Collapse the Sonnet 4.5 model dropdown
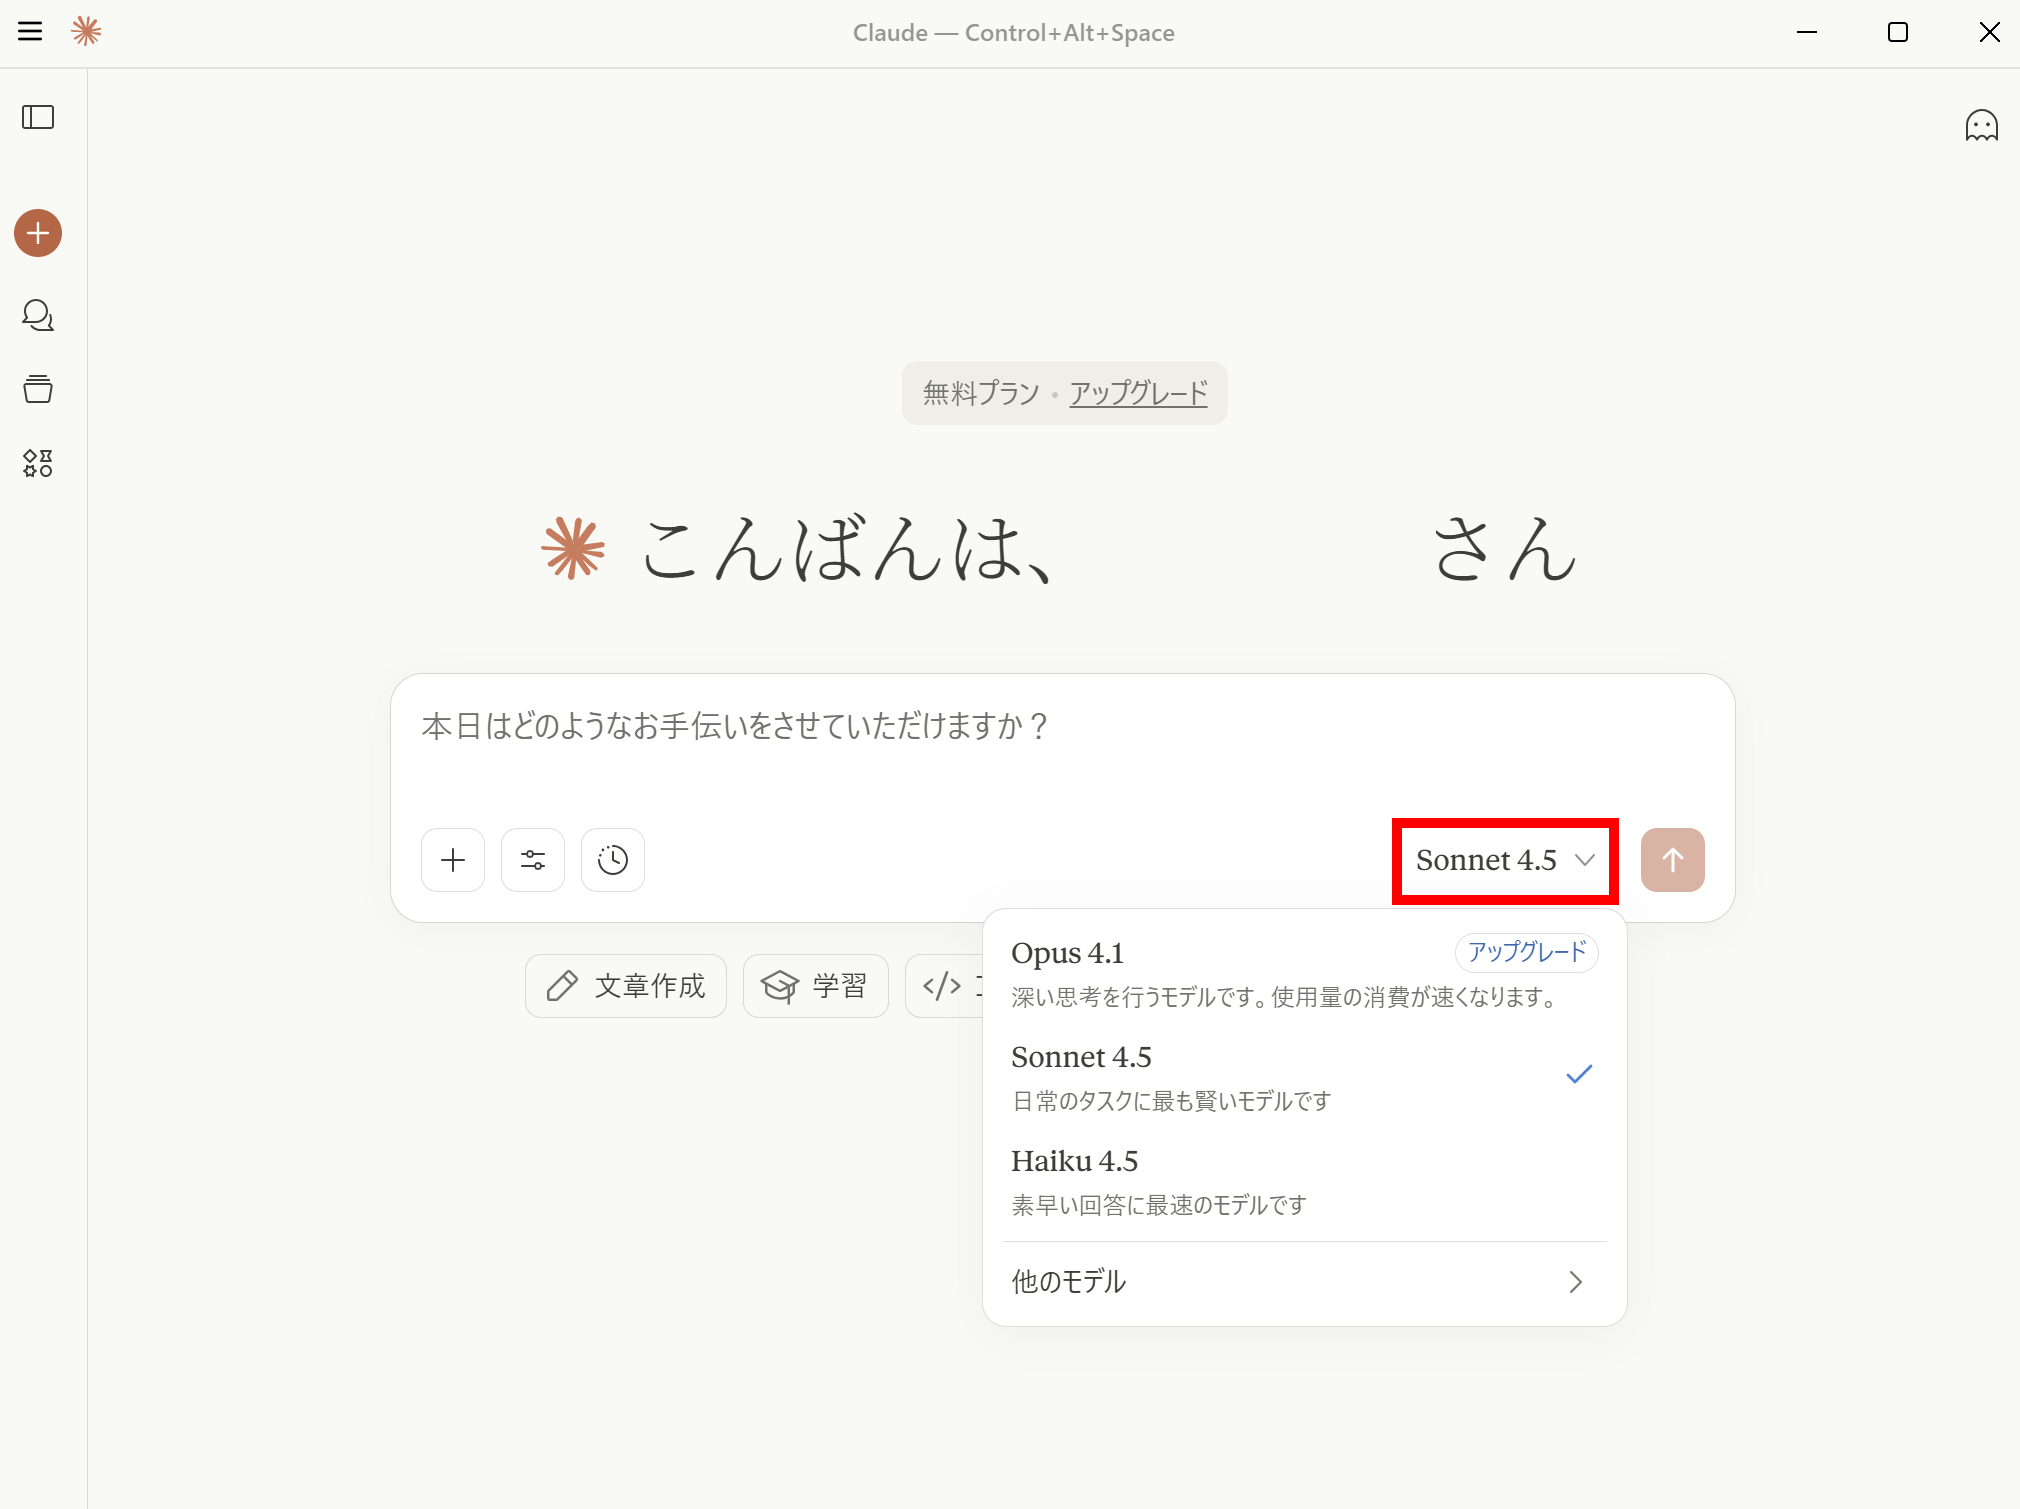2020x1509 pixels. point(1504,860)
